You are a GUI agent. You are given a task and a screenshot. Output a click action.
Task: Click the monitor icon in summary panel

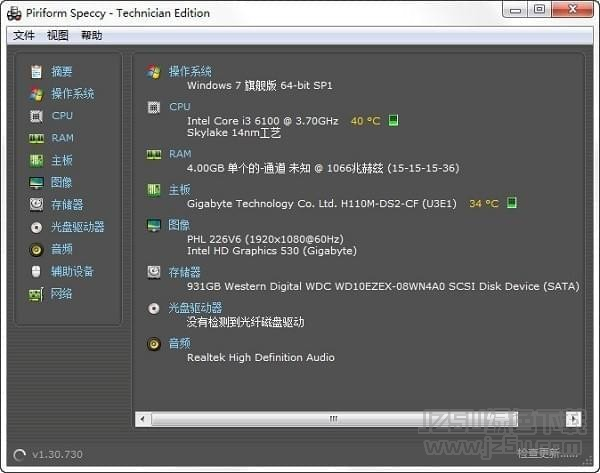(x=154, y=225)
